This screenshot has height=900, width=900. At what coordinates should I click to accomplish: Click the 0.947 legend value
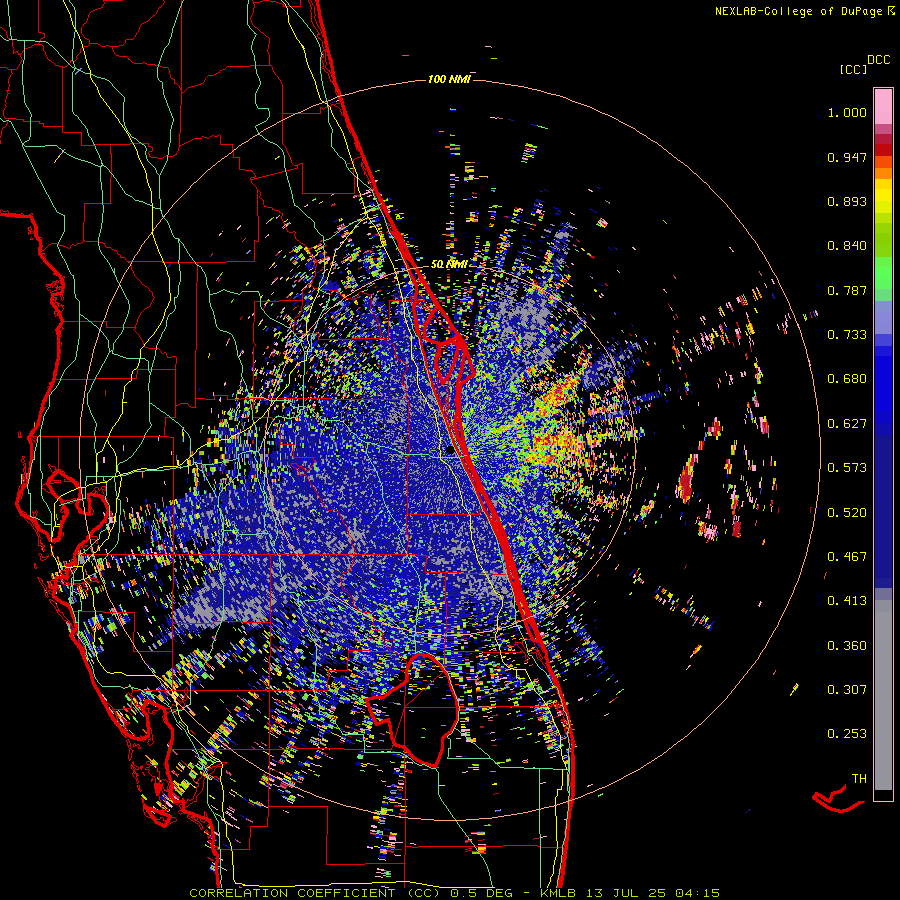(847, 157)
